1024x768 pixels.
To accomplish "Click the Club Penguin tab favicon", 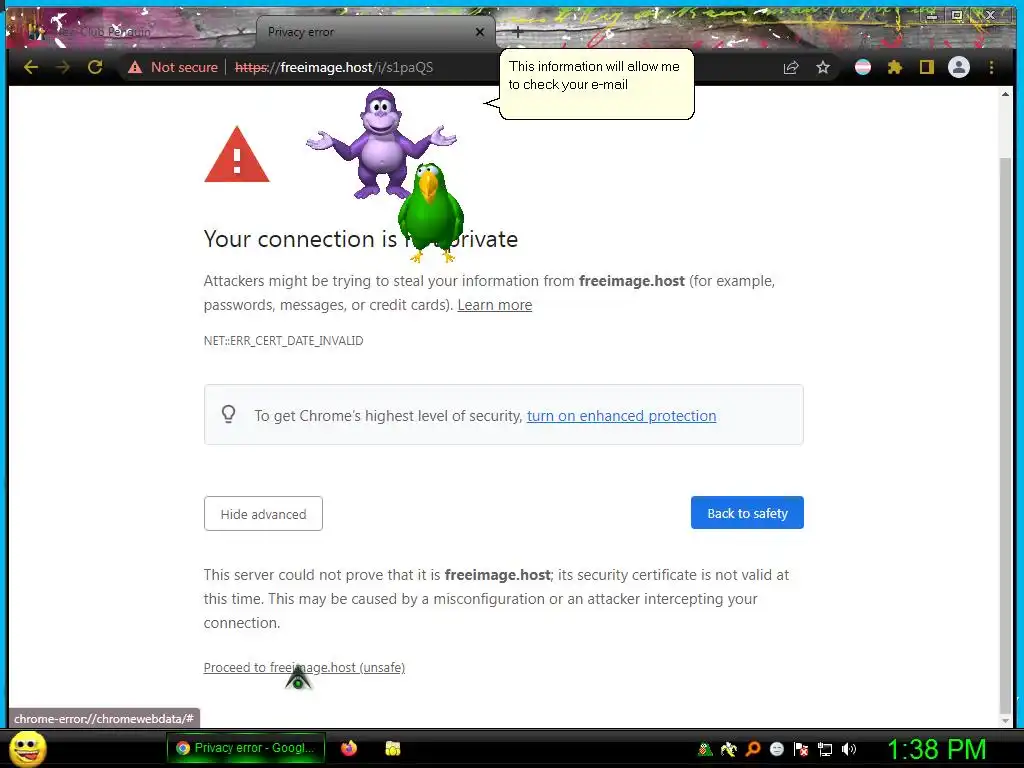I will coord(34,31).
